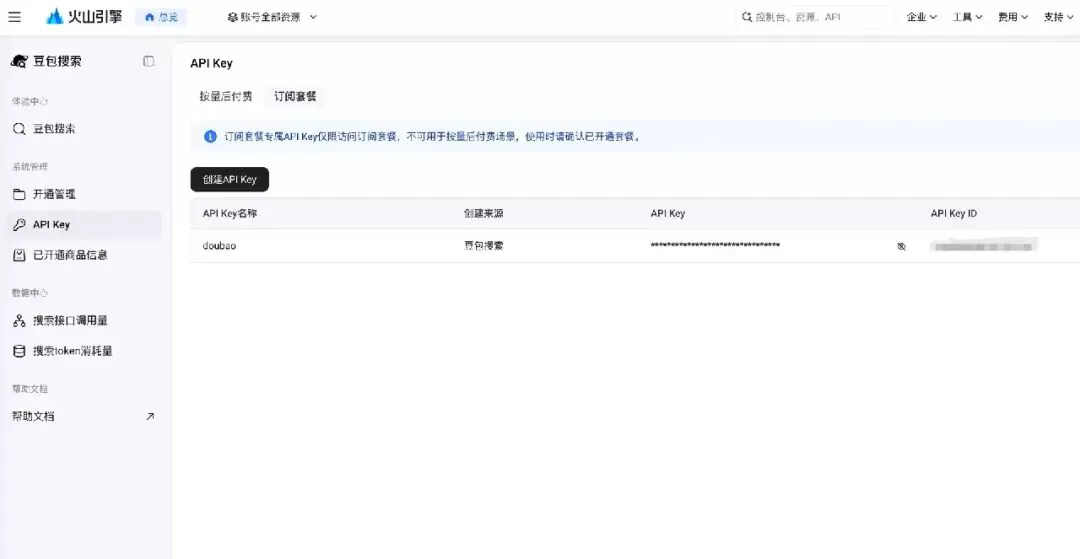Screen dimensions: 1080x559
Task: Open the 帮助文档 help link
Action: [x=85, y=416]
